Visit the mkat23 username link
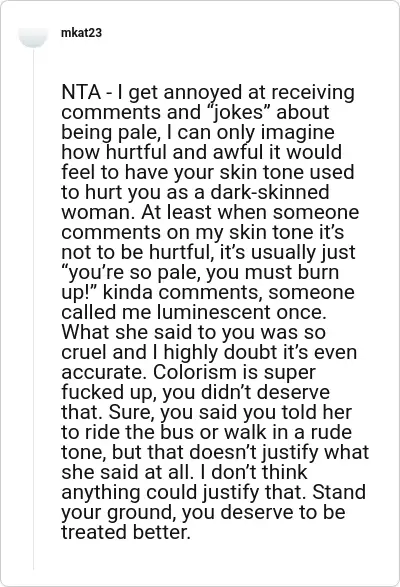This screenshot has width=400, height=587. pyautogui.click(x=81, y=33)
